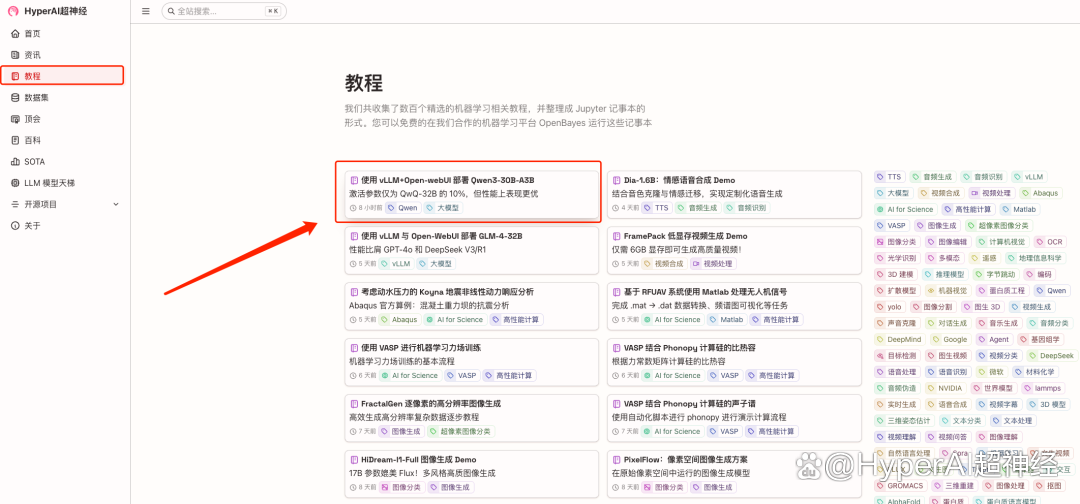The width and height of the screenshot is (1080, 504).
Task: Select the 3D 建模 tag in the tag cloud
Action: pos(895,274)
